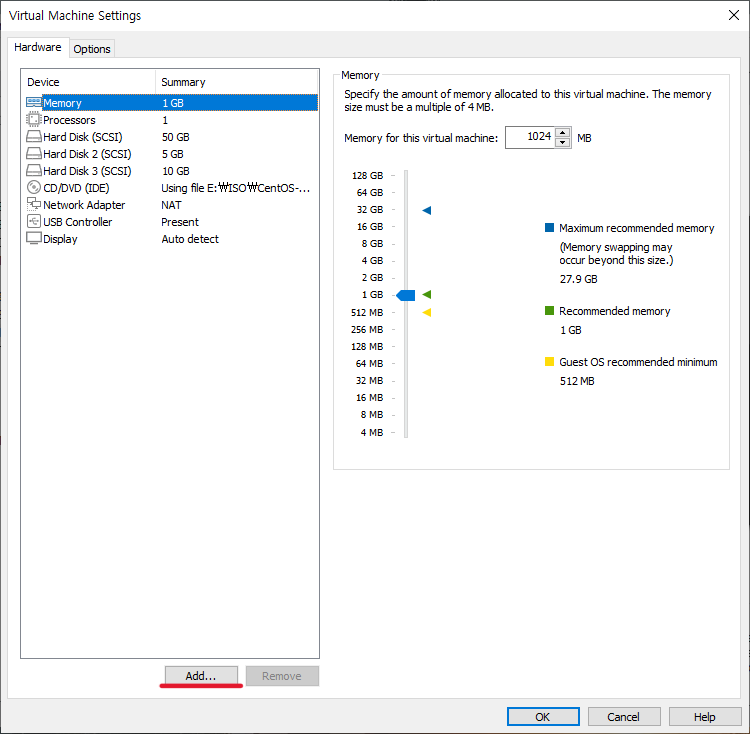Switch to the Options tab
Image resolution: width=750 pixels, height=734 pixels.
(x=92, y=49)
